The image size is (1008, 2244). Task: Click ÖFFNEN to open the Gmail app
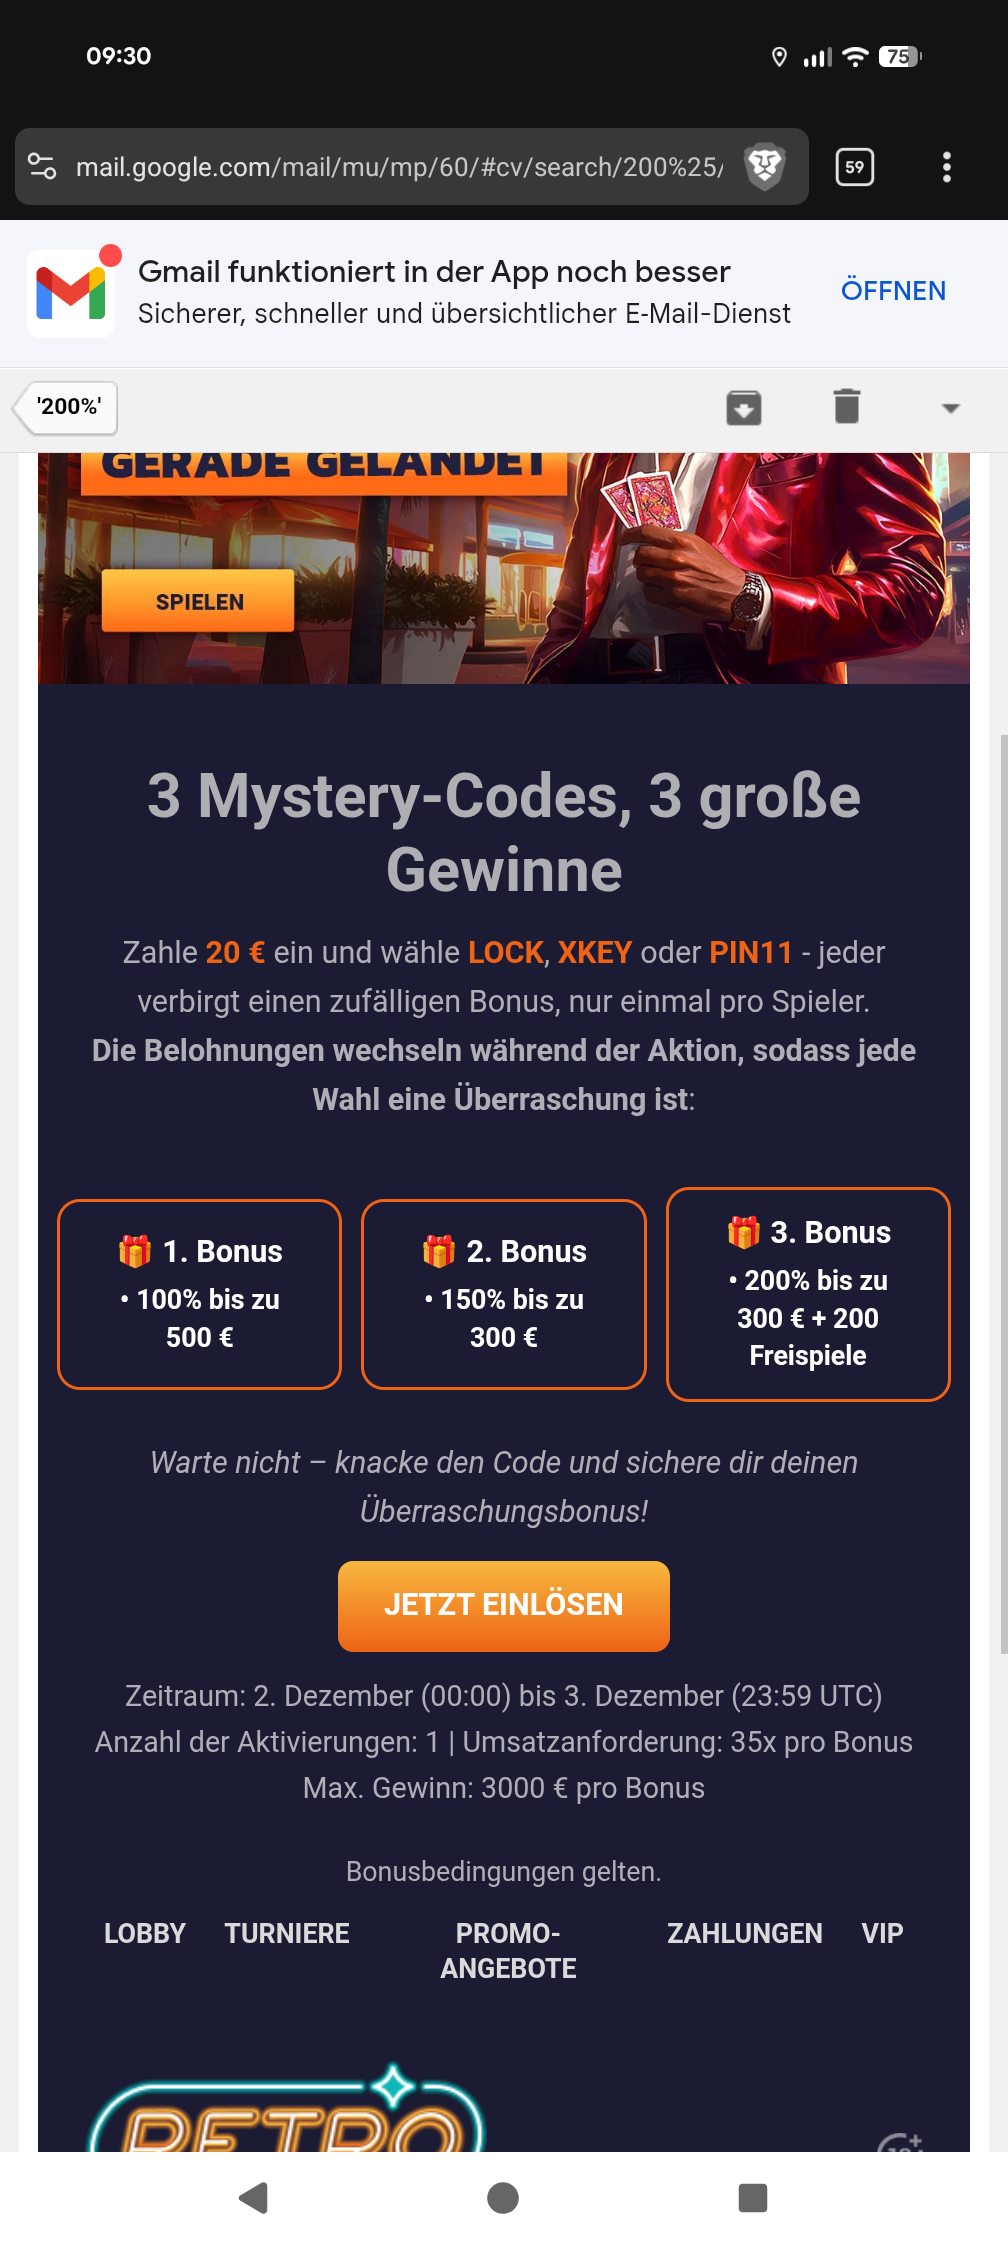coord(893,291)
